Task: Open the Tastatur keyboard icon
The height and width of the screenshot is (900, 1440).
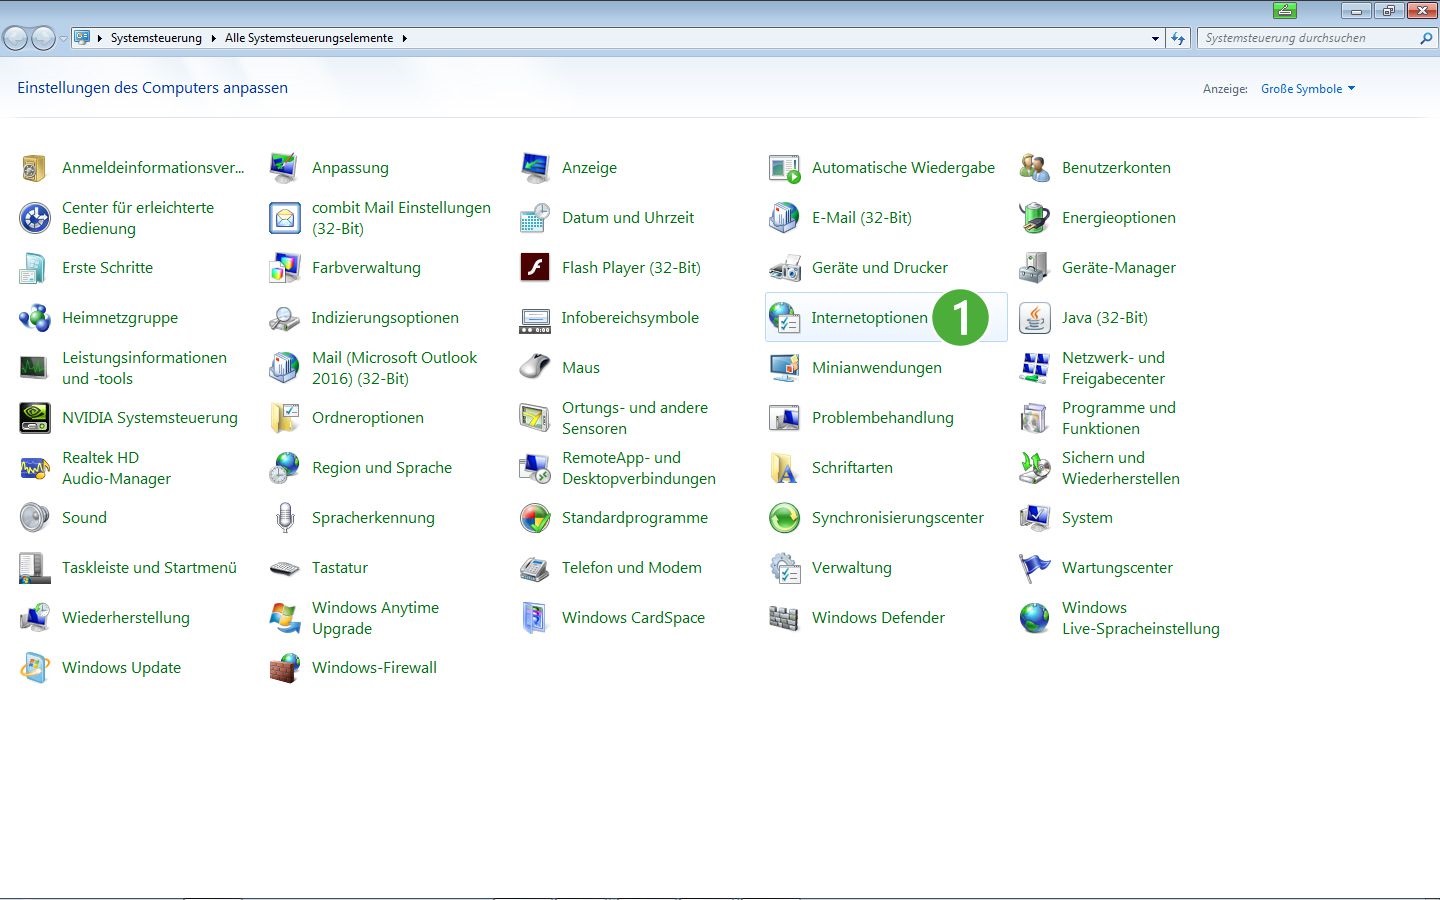Action: (284, 568)
